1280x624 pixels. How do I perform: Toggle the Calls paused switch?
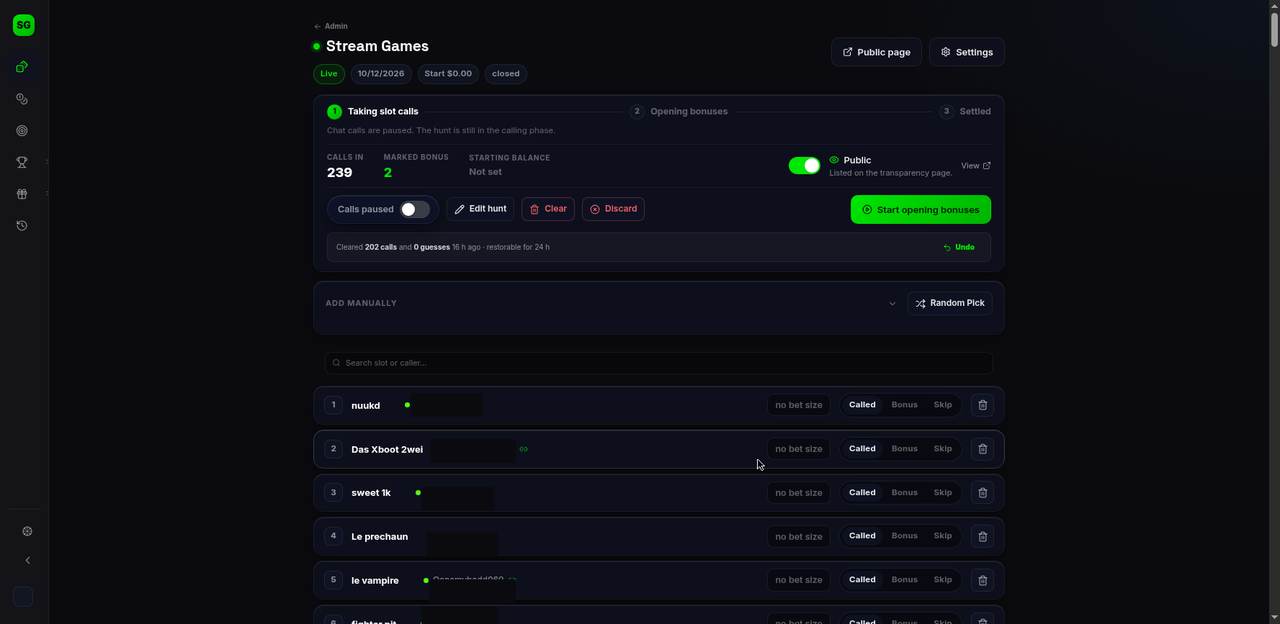point(415,209)
